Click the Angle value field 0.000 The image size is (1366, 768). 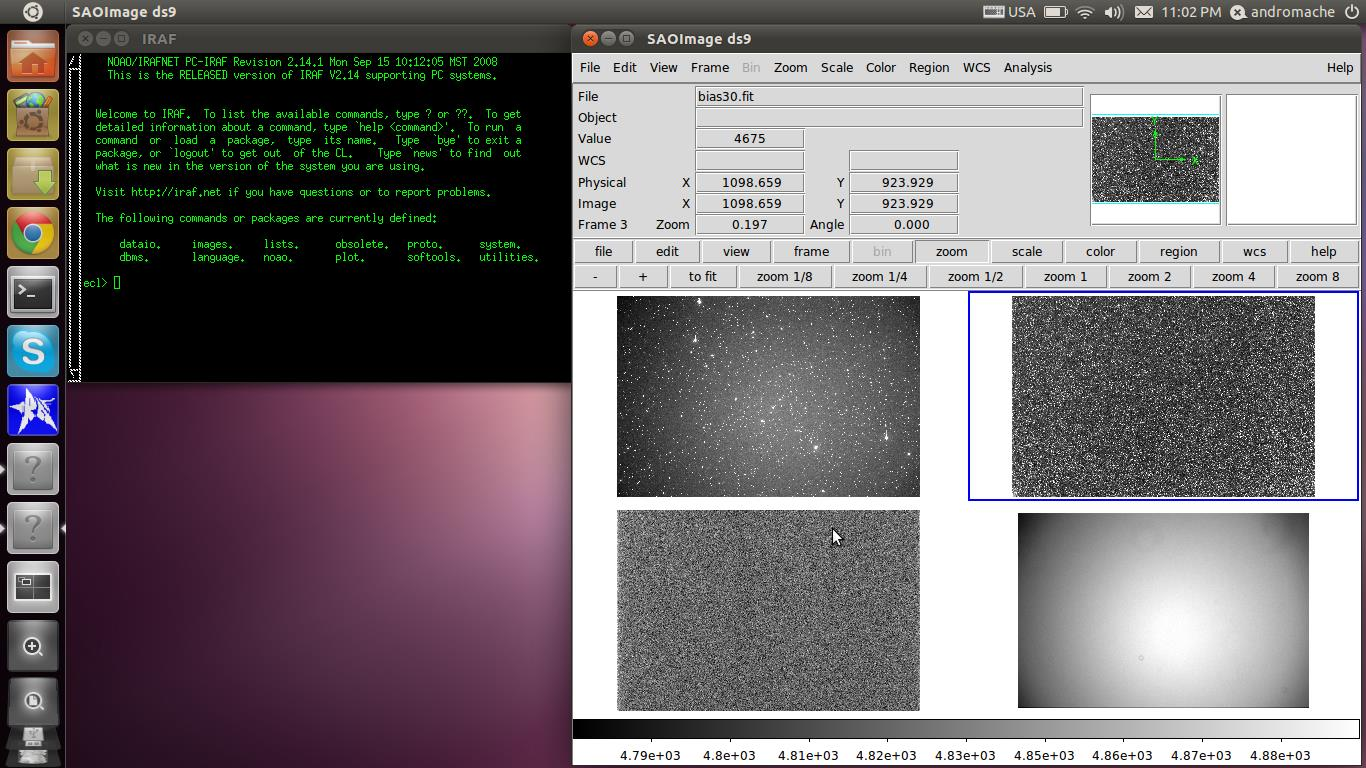[903, 224]
